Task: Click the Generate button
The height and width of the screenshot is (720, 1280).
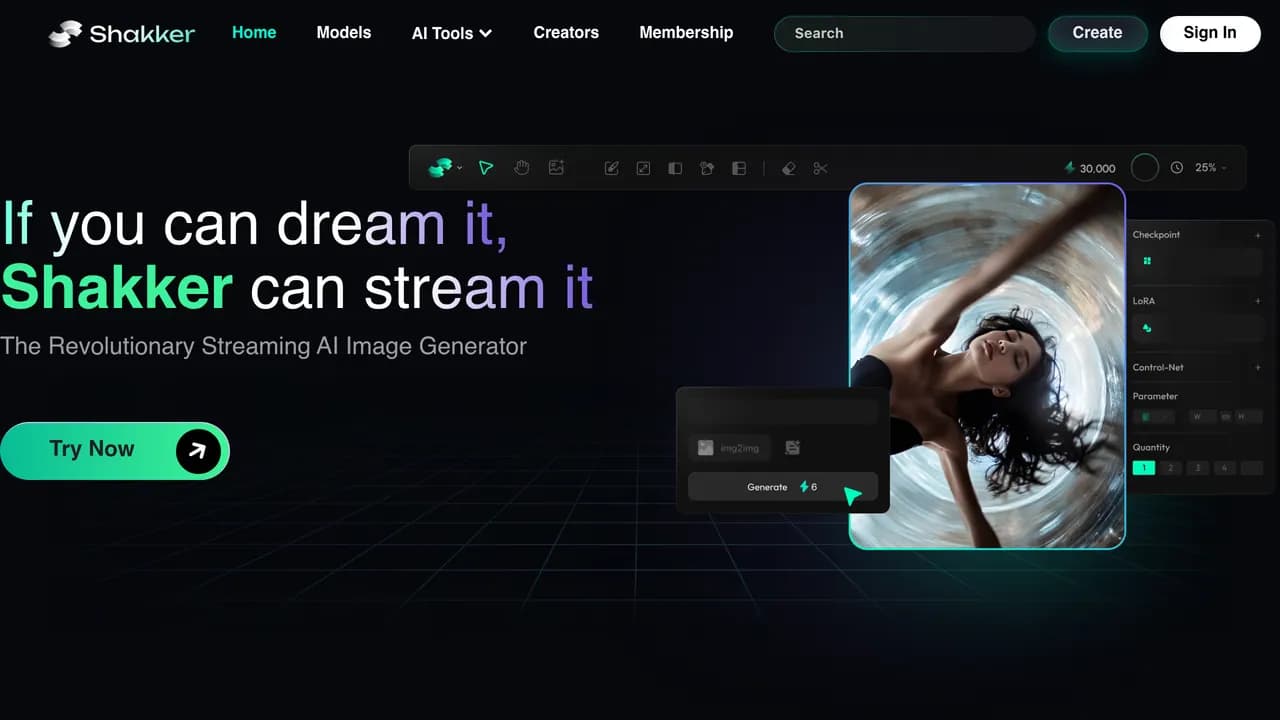Action: pyautogui.click(x=783, y=487)
